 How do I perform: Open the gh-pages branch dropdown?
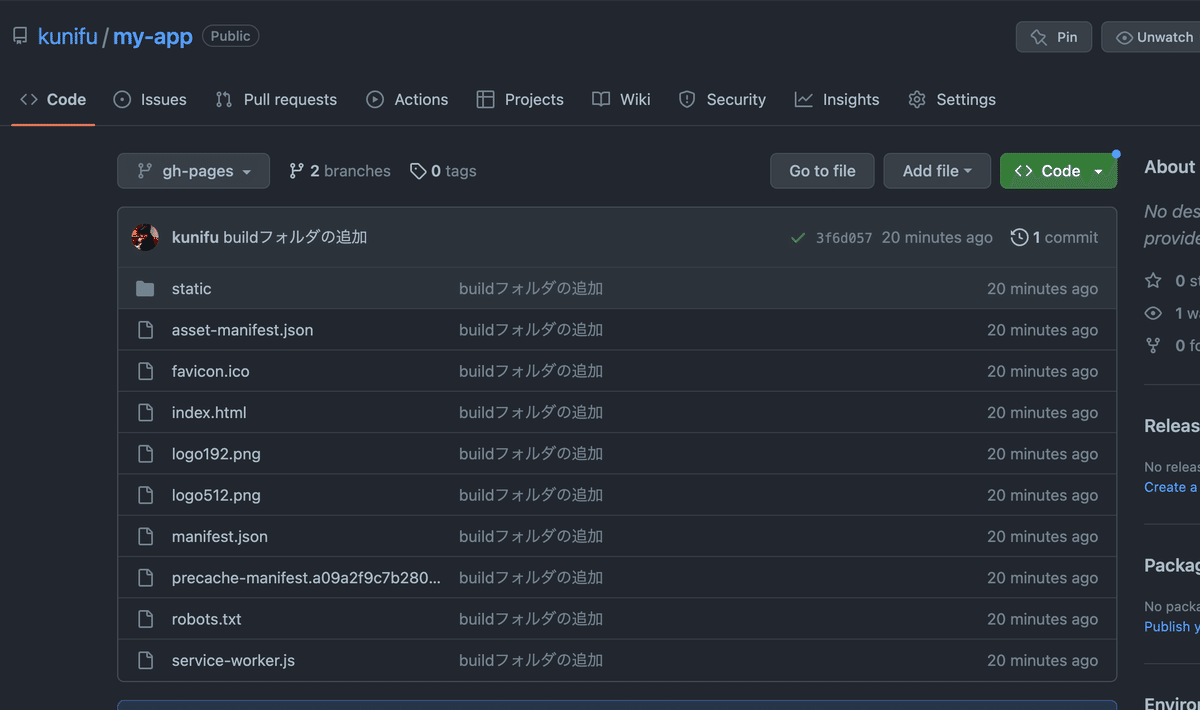click(193, 170)
